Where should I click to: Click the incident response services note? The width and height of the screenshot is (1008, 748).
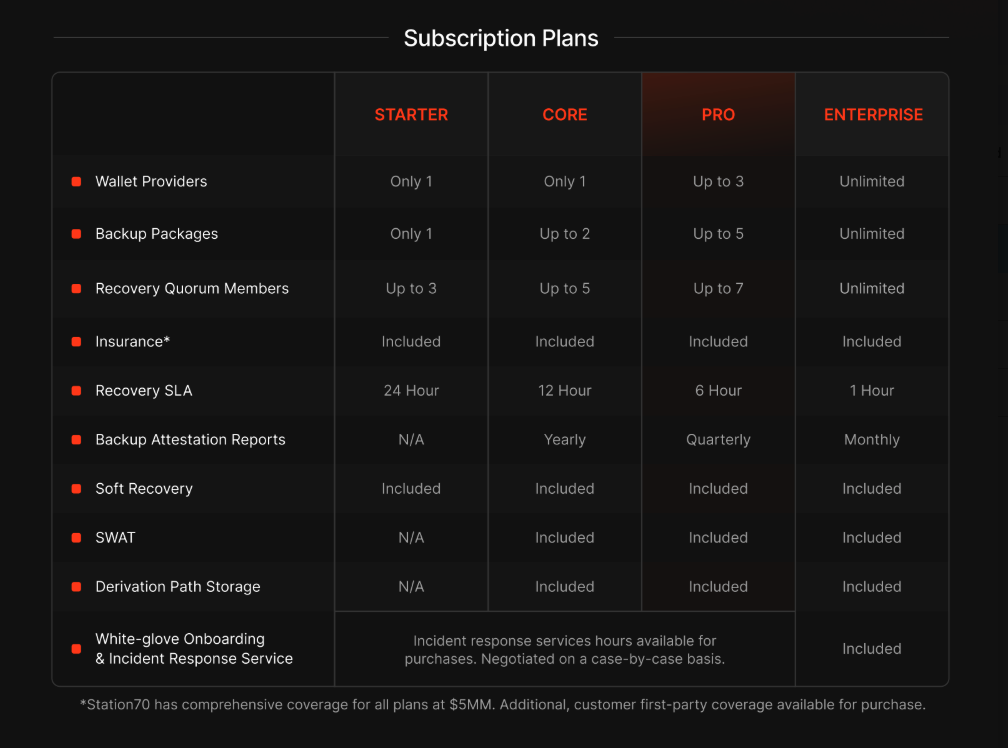[564, 650]
